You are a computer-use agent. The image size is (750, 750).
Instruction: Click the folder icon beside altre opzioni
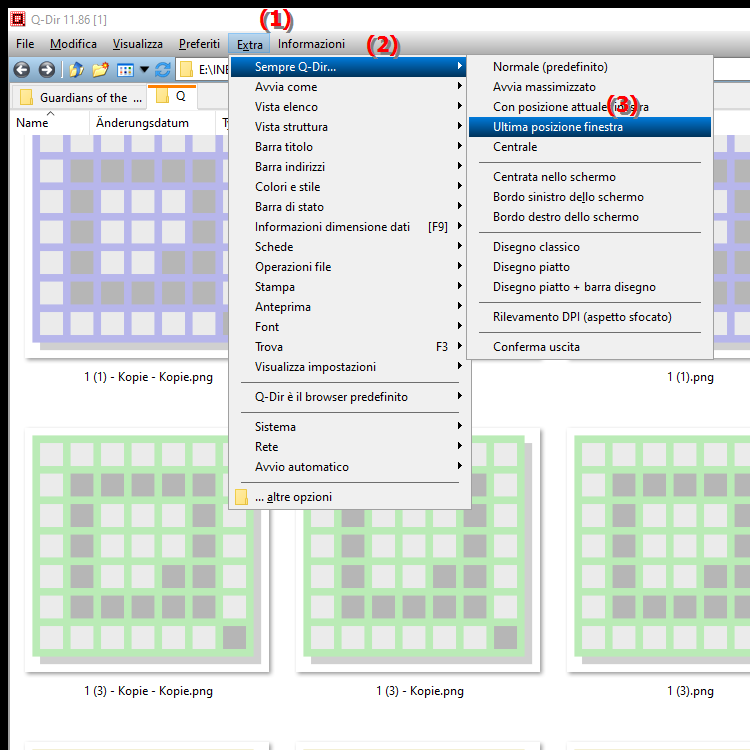(x=242, y=497)
